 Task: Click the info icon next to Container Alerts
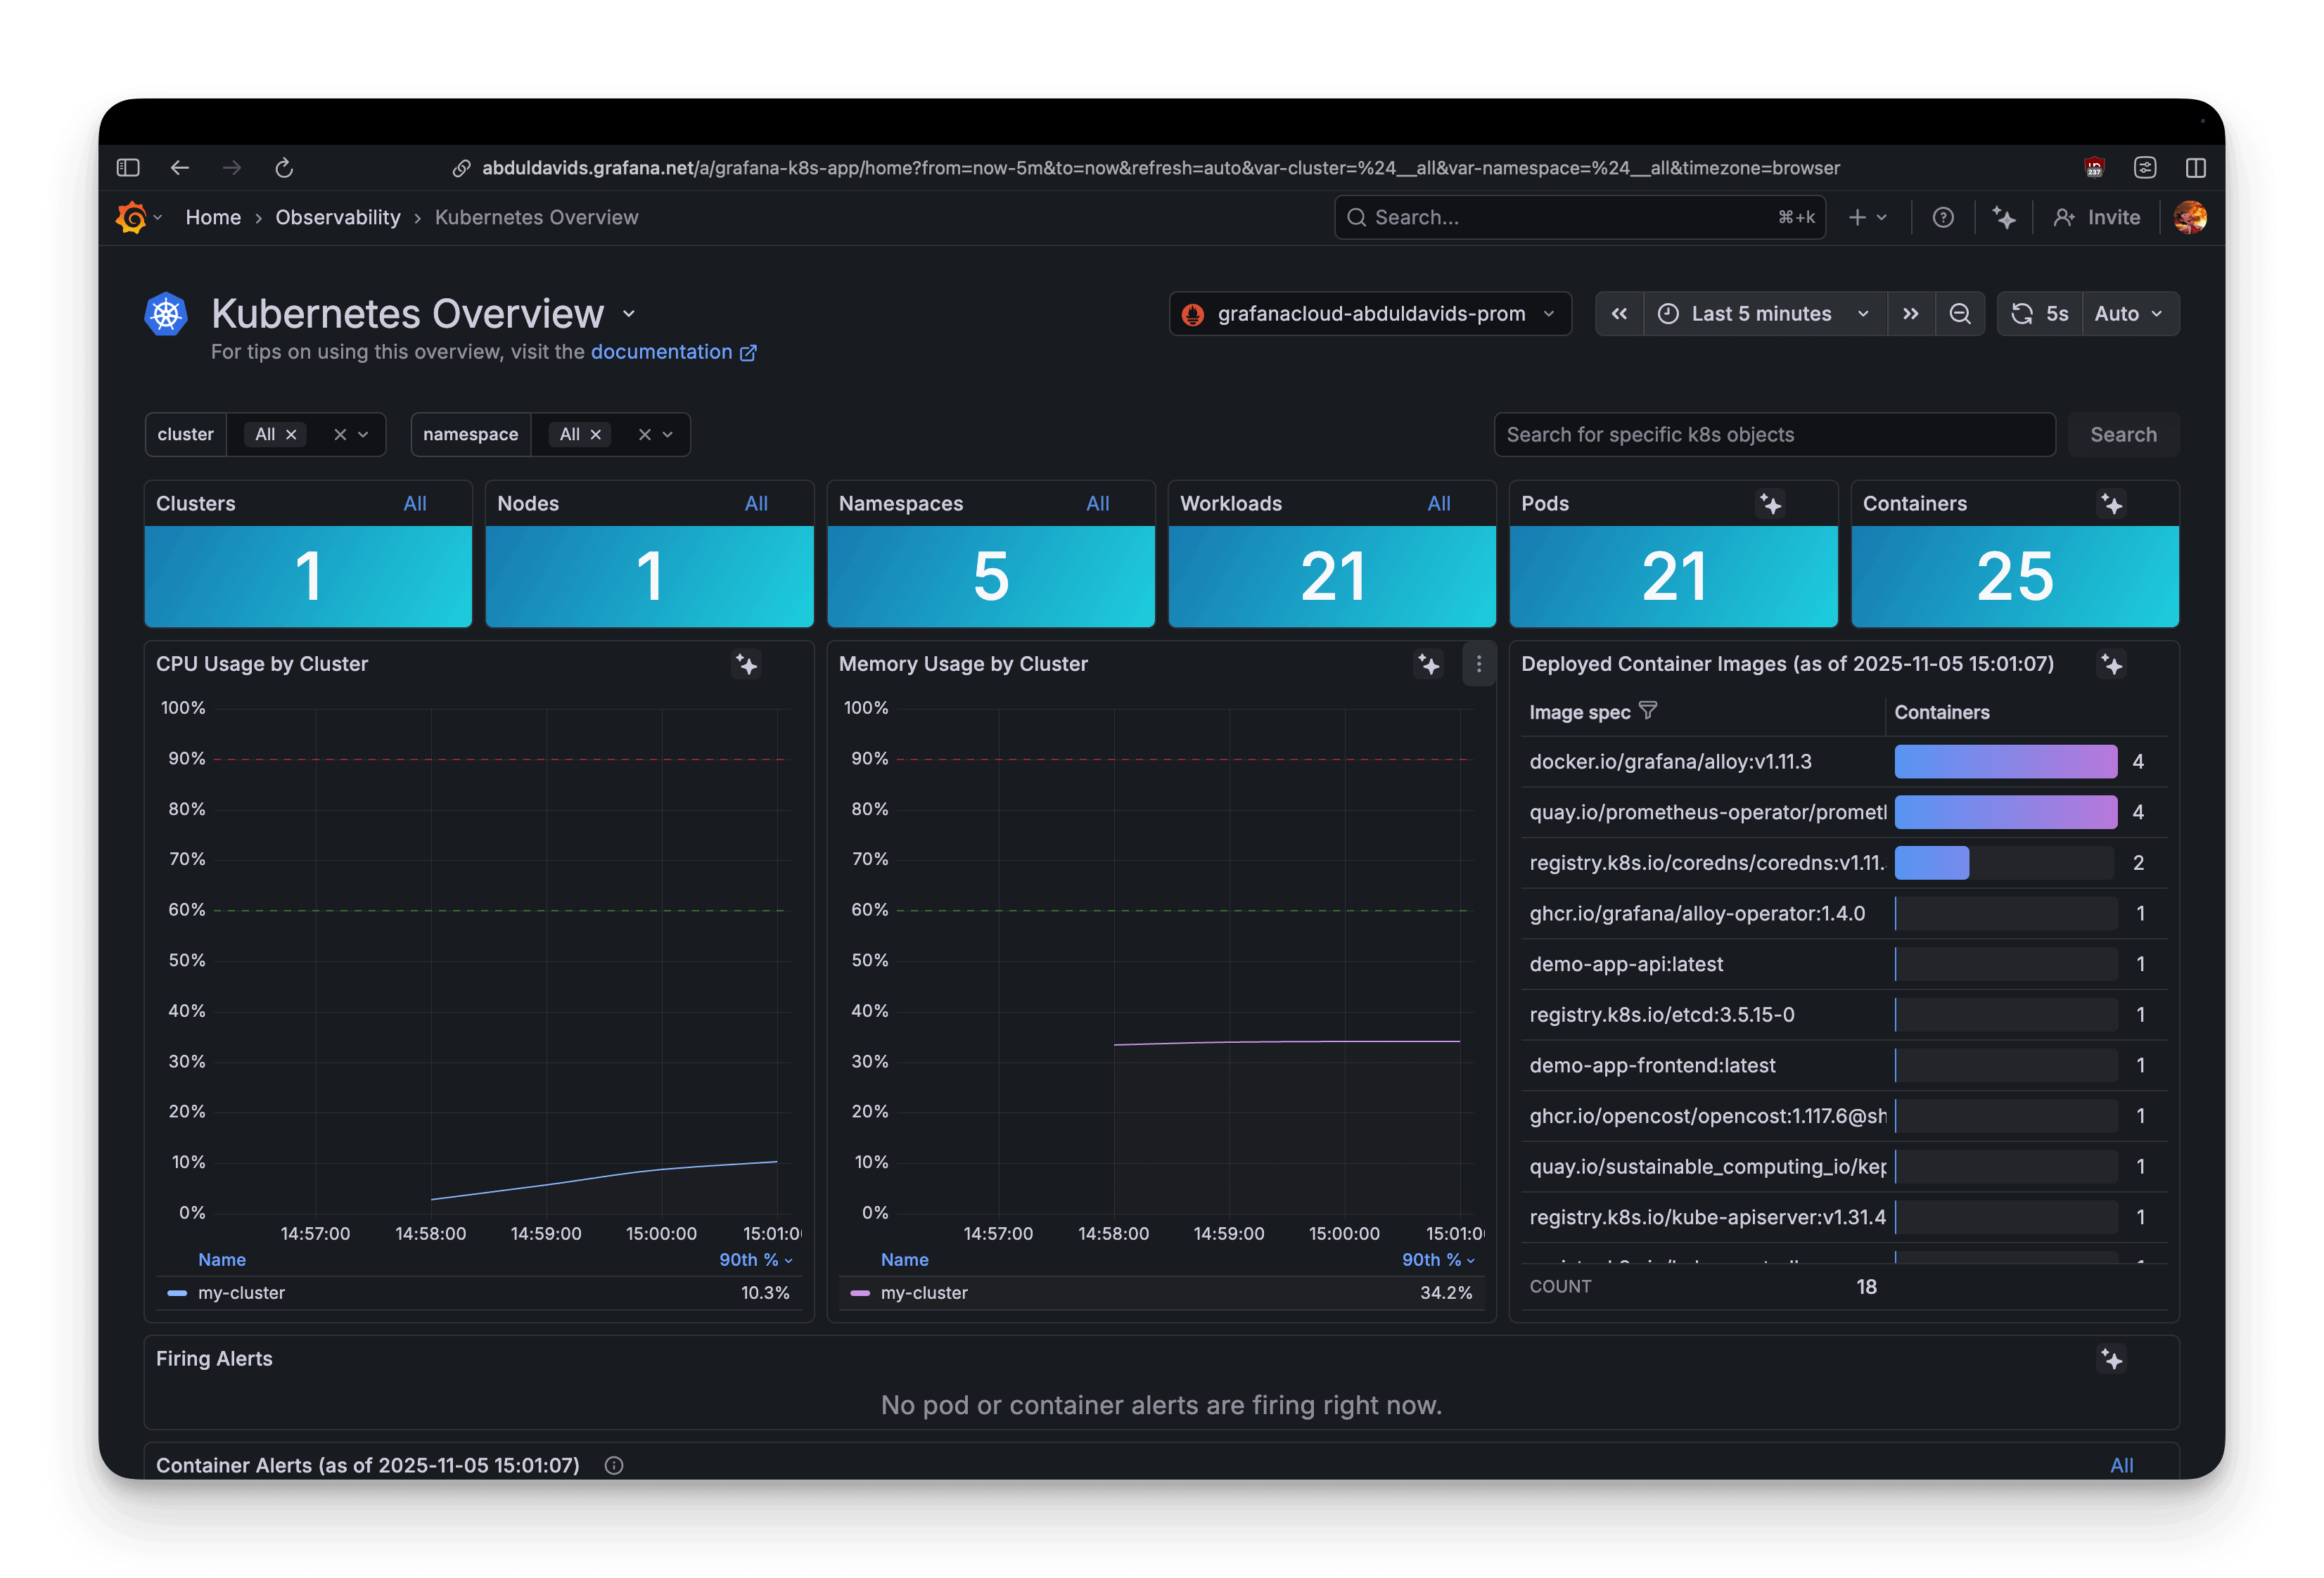coord(613,1465)
